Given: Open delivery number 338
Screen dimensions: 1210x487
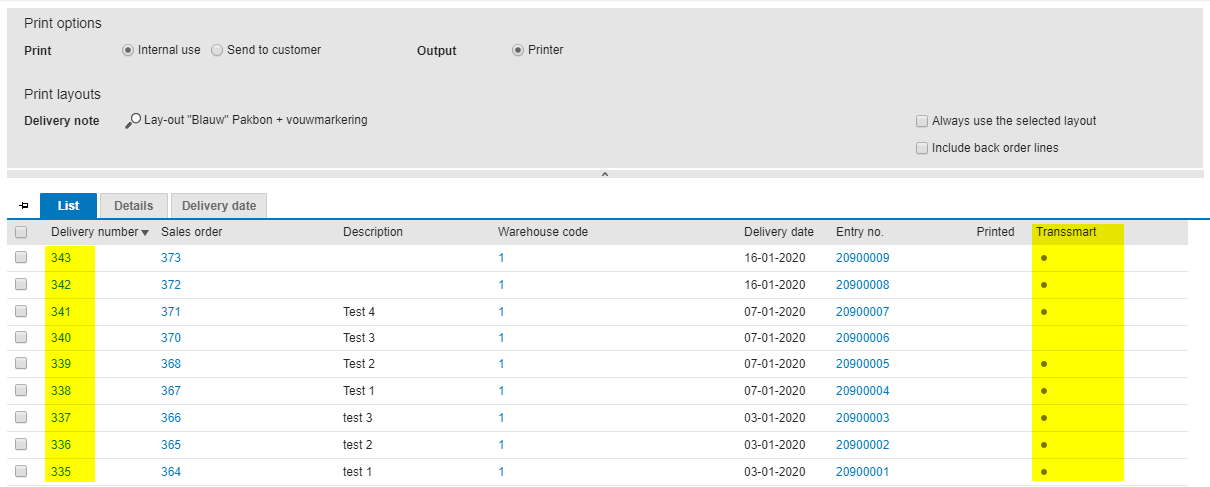Looking at the screenshot, I should point(61,392).
